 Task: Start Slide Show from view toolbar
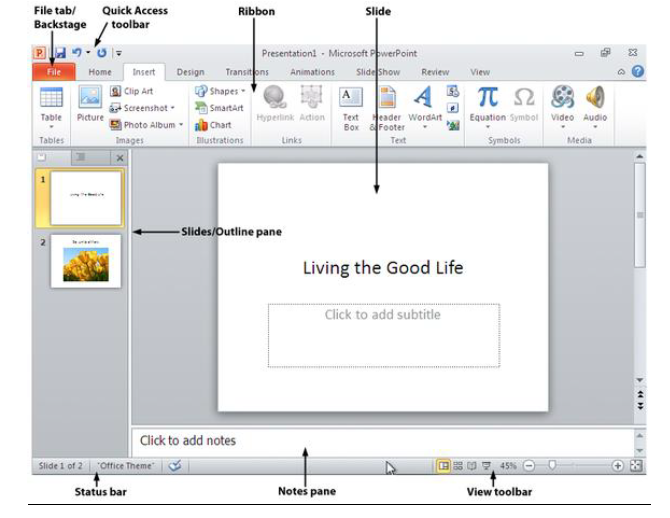point(486,466)
